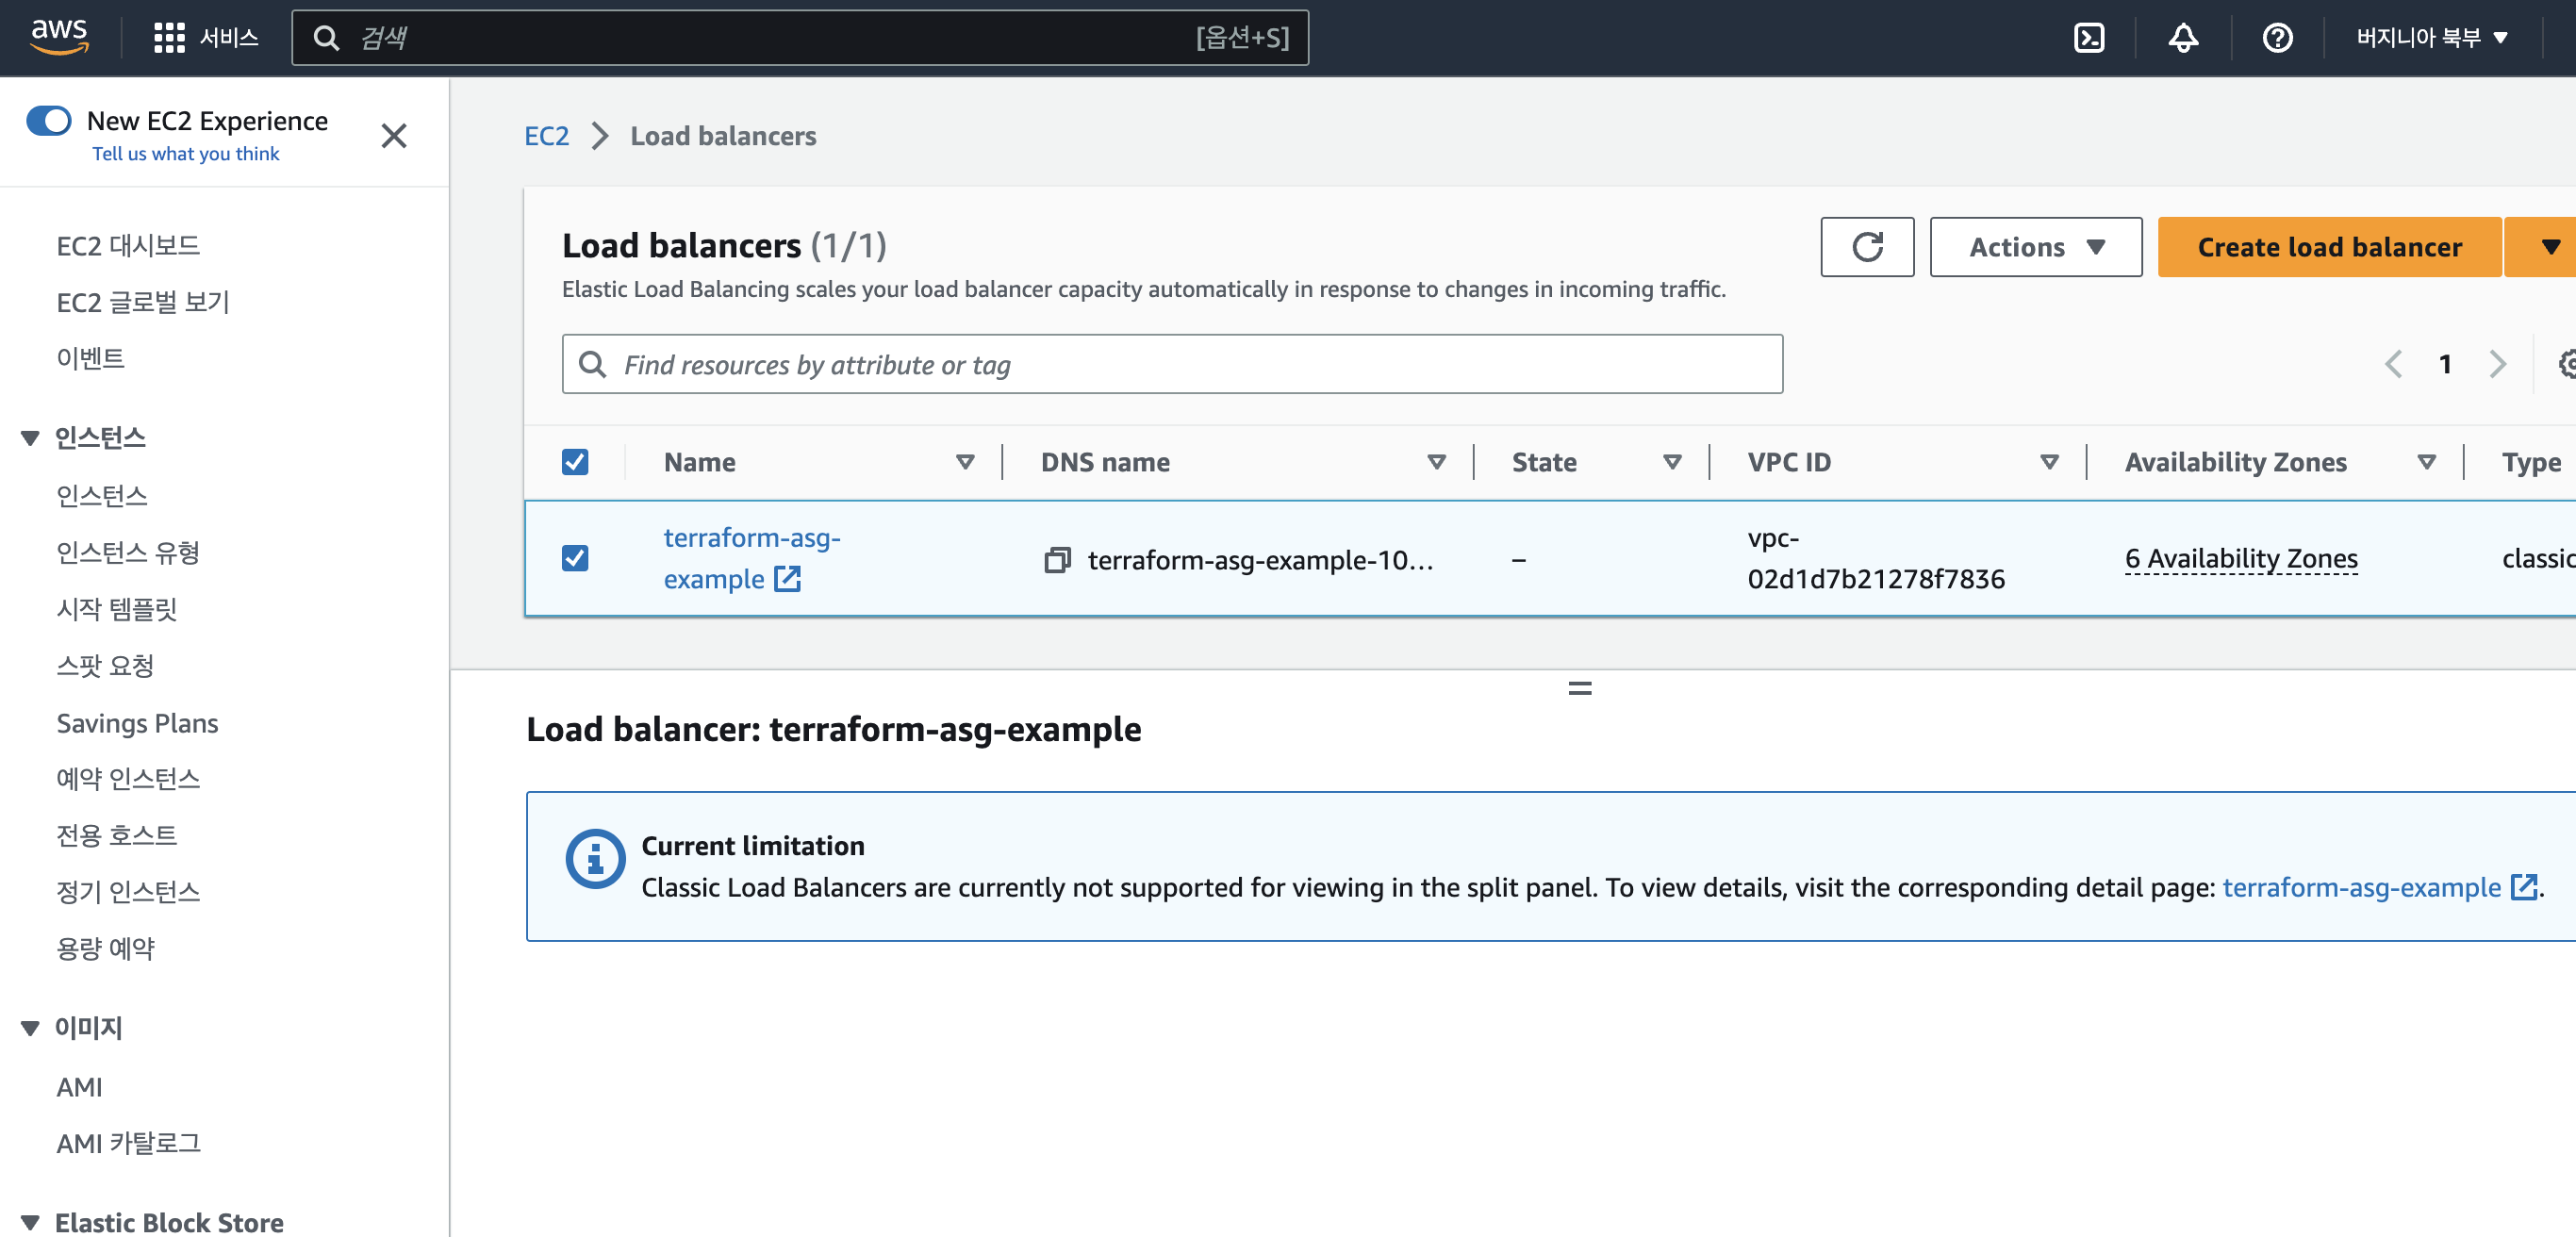Collapse the Elastic Block Store section

coord(30,1223)
